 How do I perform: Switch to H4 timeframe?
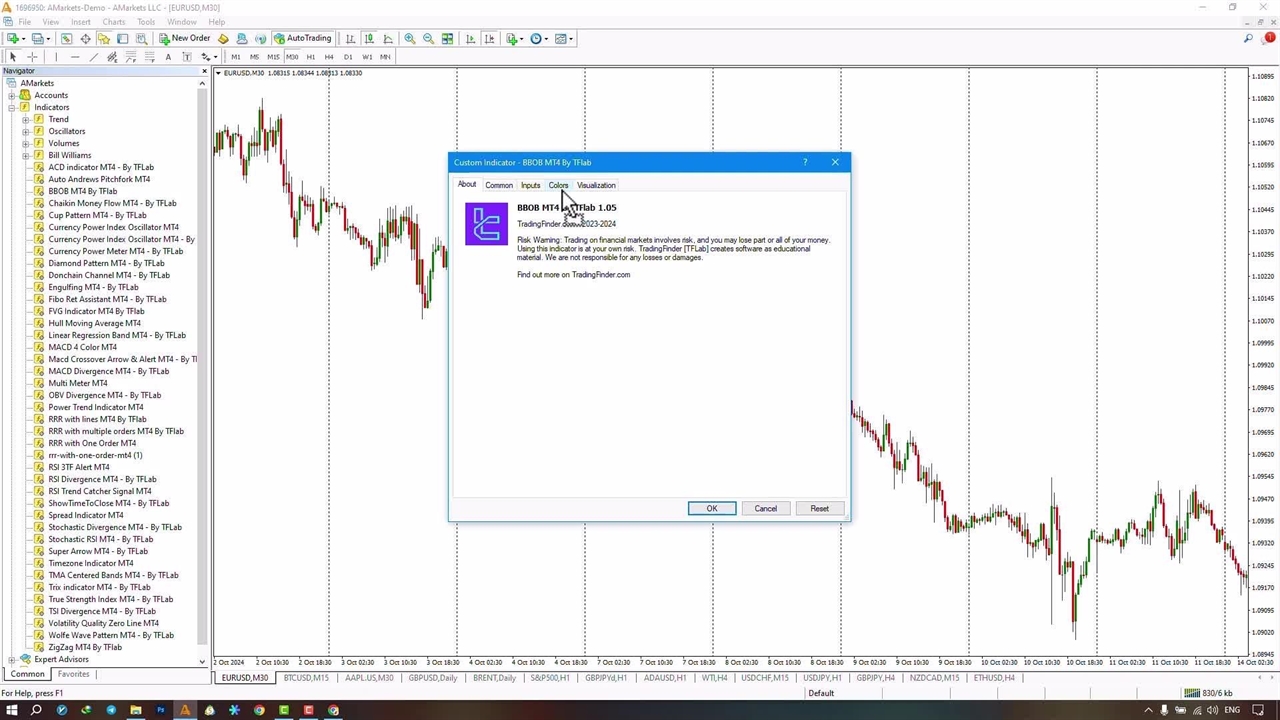(x=328, y=57)
